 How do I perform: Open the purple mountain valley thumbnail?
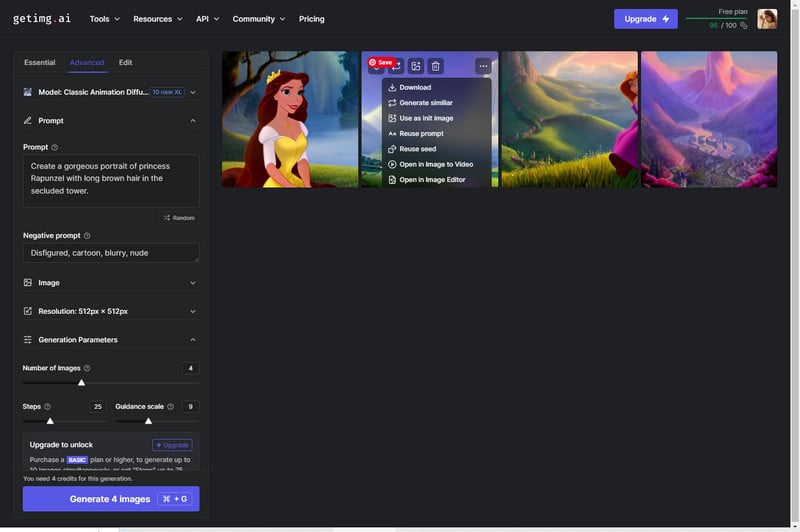coord(709,119)
